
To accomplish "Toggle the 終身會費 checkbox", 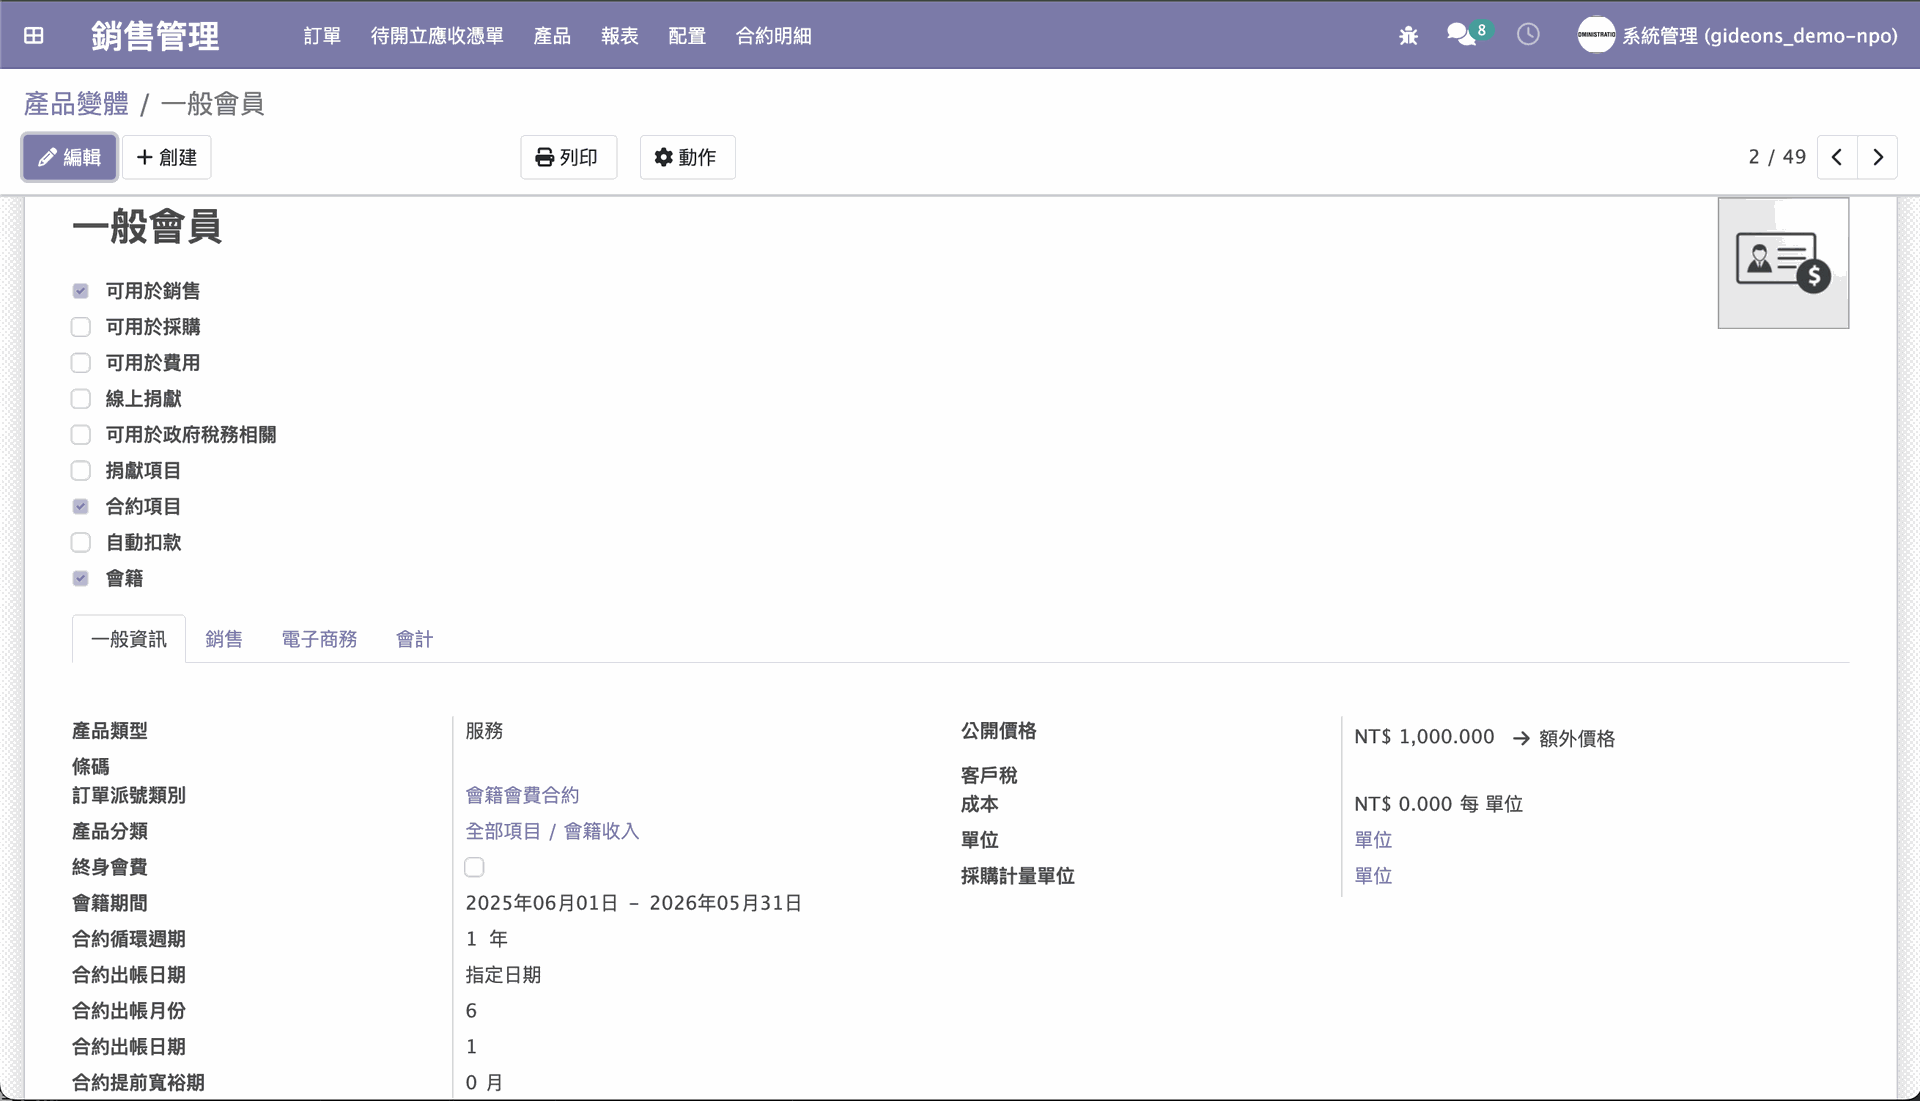I will tap(475, 867).
